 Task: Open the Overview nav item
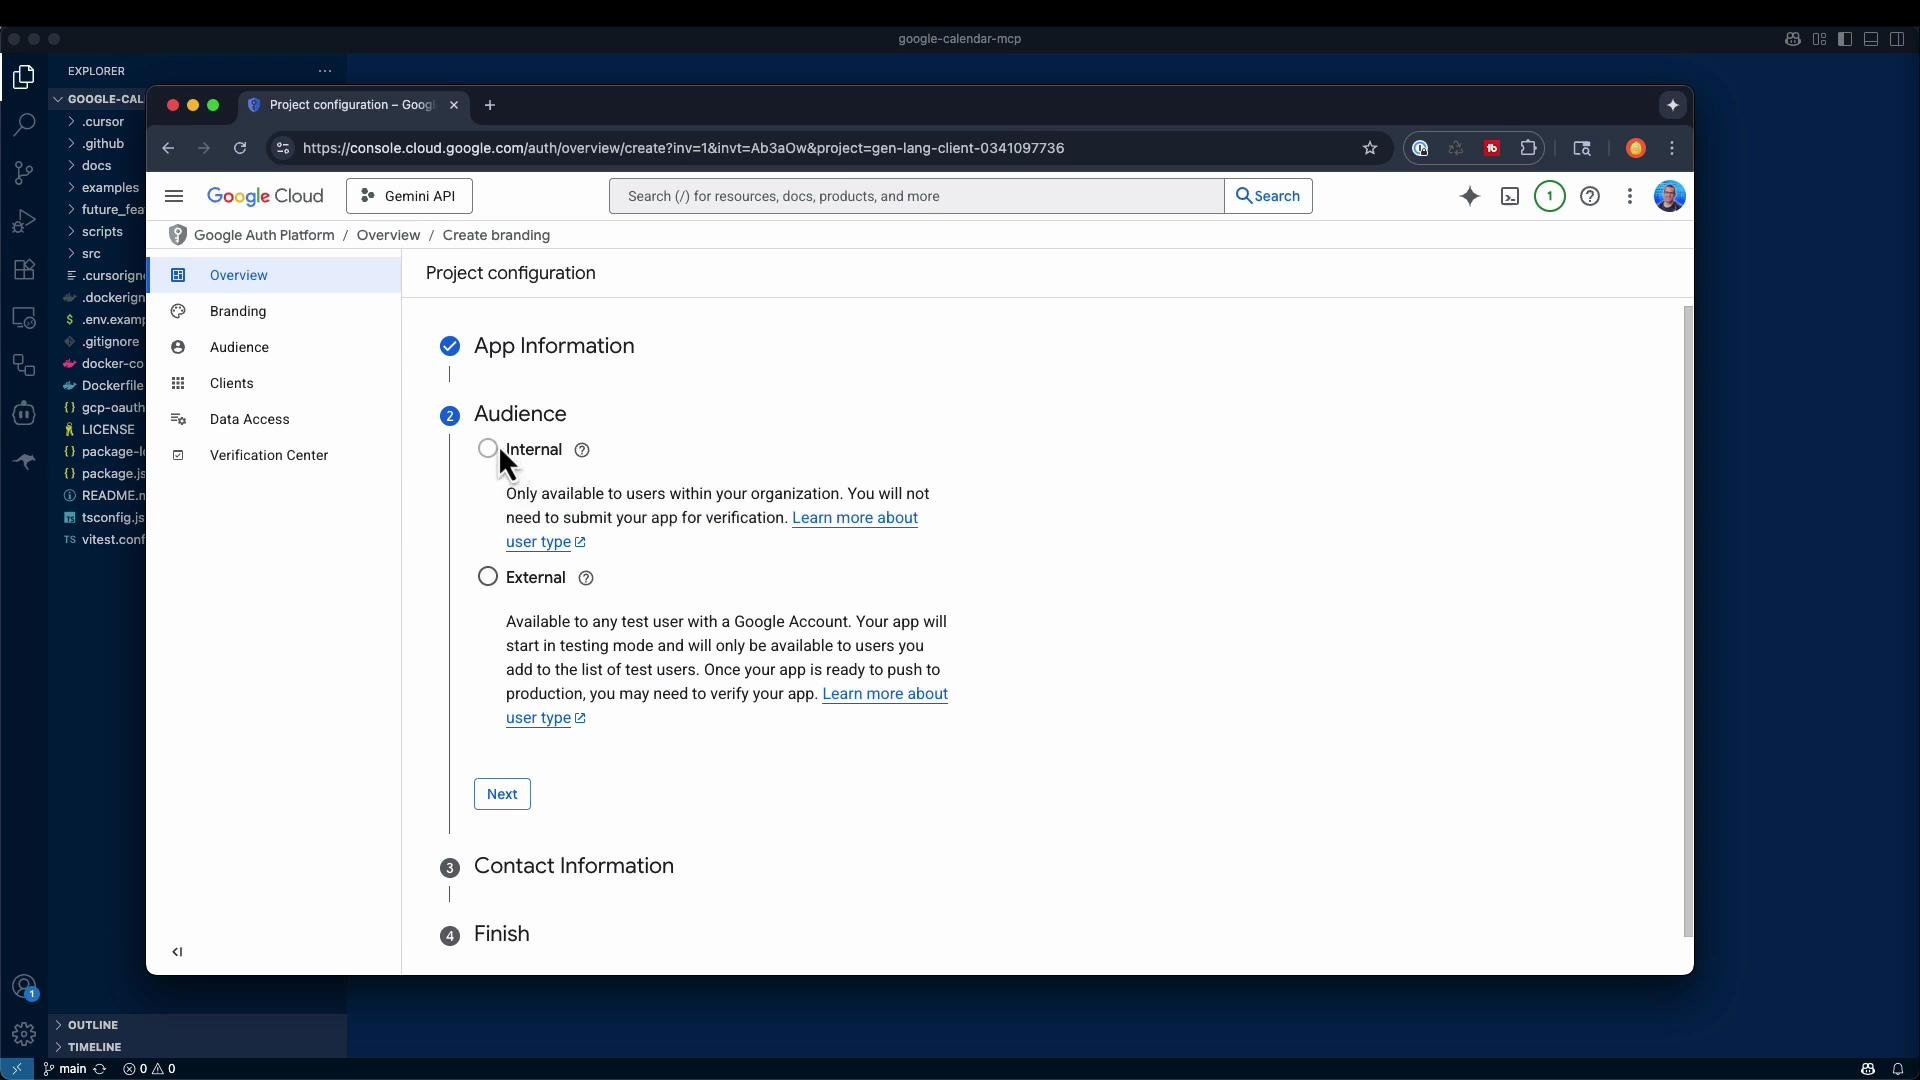click(x=274, y=275)
